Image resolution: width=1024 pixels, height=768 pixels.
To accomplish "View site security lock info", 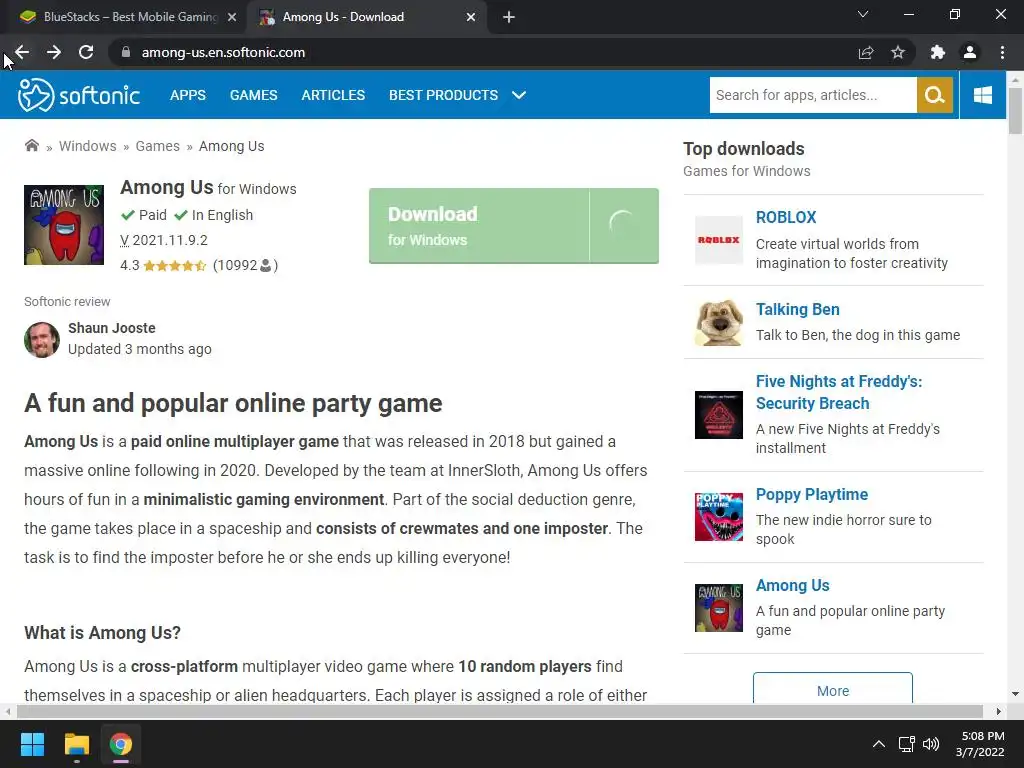I will coord(126,52).
